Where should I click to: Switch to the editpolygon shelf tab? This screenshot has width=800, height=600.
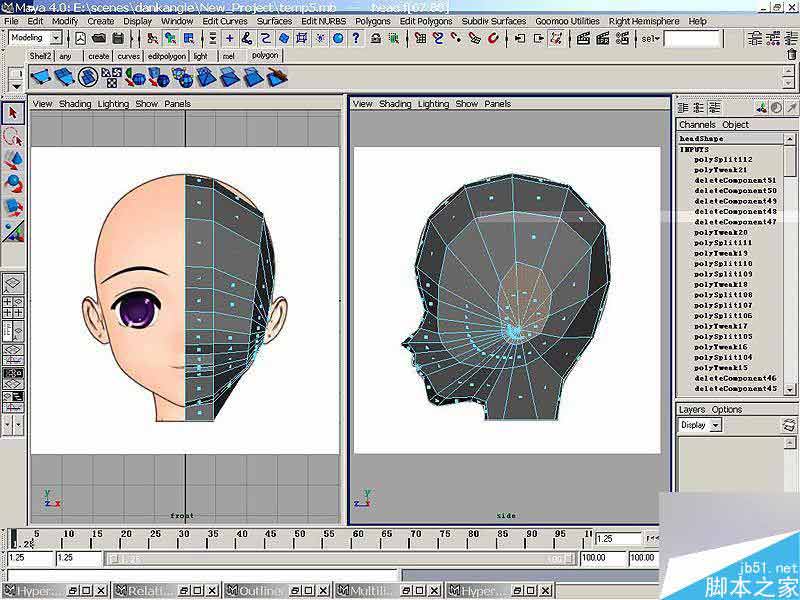(x=166, y=56)
